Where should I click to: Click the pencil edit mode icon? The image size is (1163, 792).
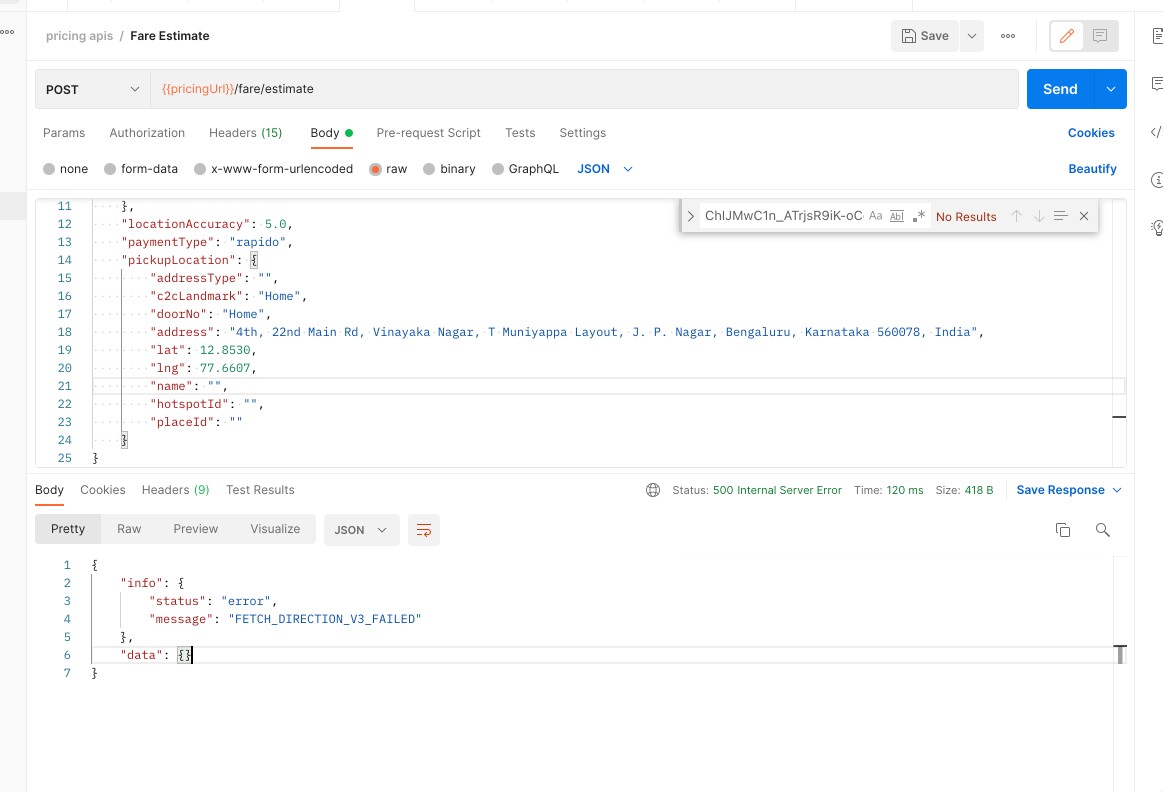pos(1067,36)
